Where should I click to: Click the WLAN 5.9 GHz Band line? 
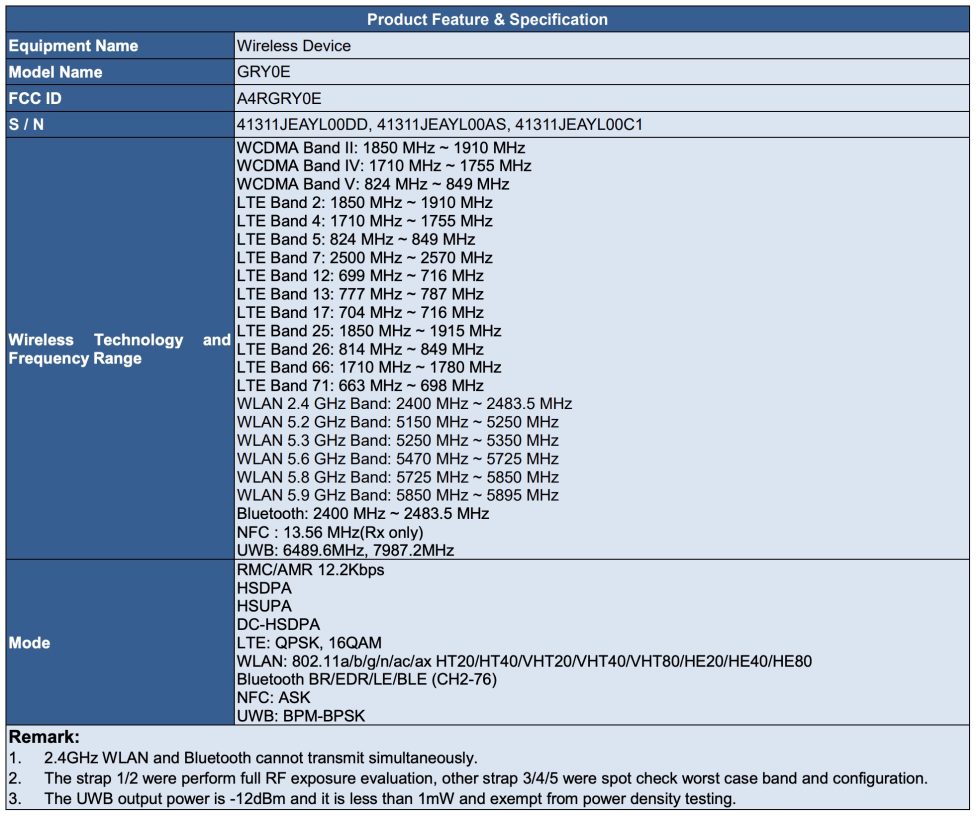(x=398, y=495)
